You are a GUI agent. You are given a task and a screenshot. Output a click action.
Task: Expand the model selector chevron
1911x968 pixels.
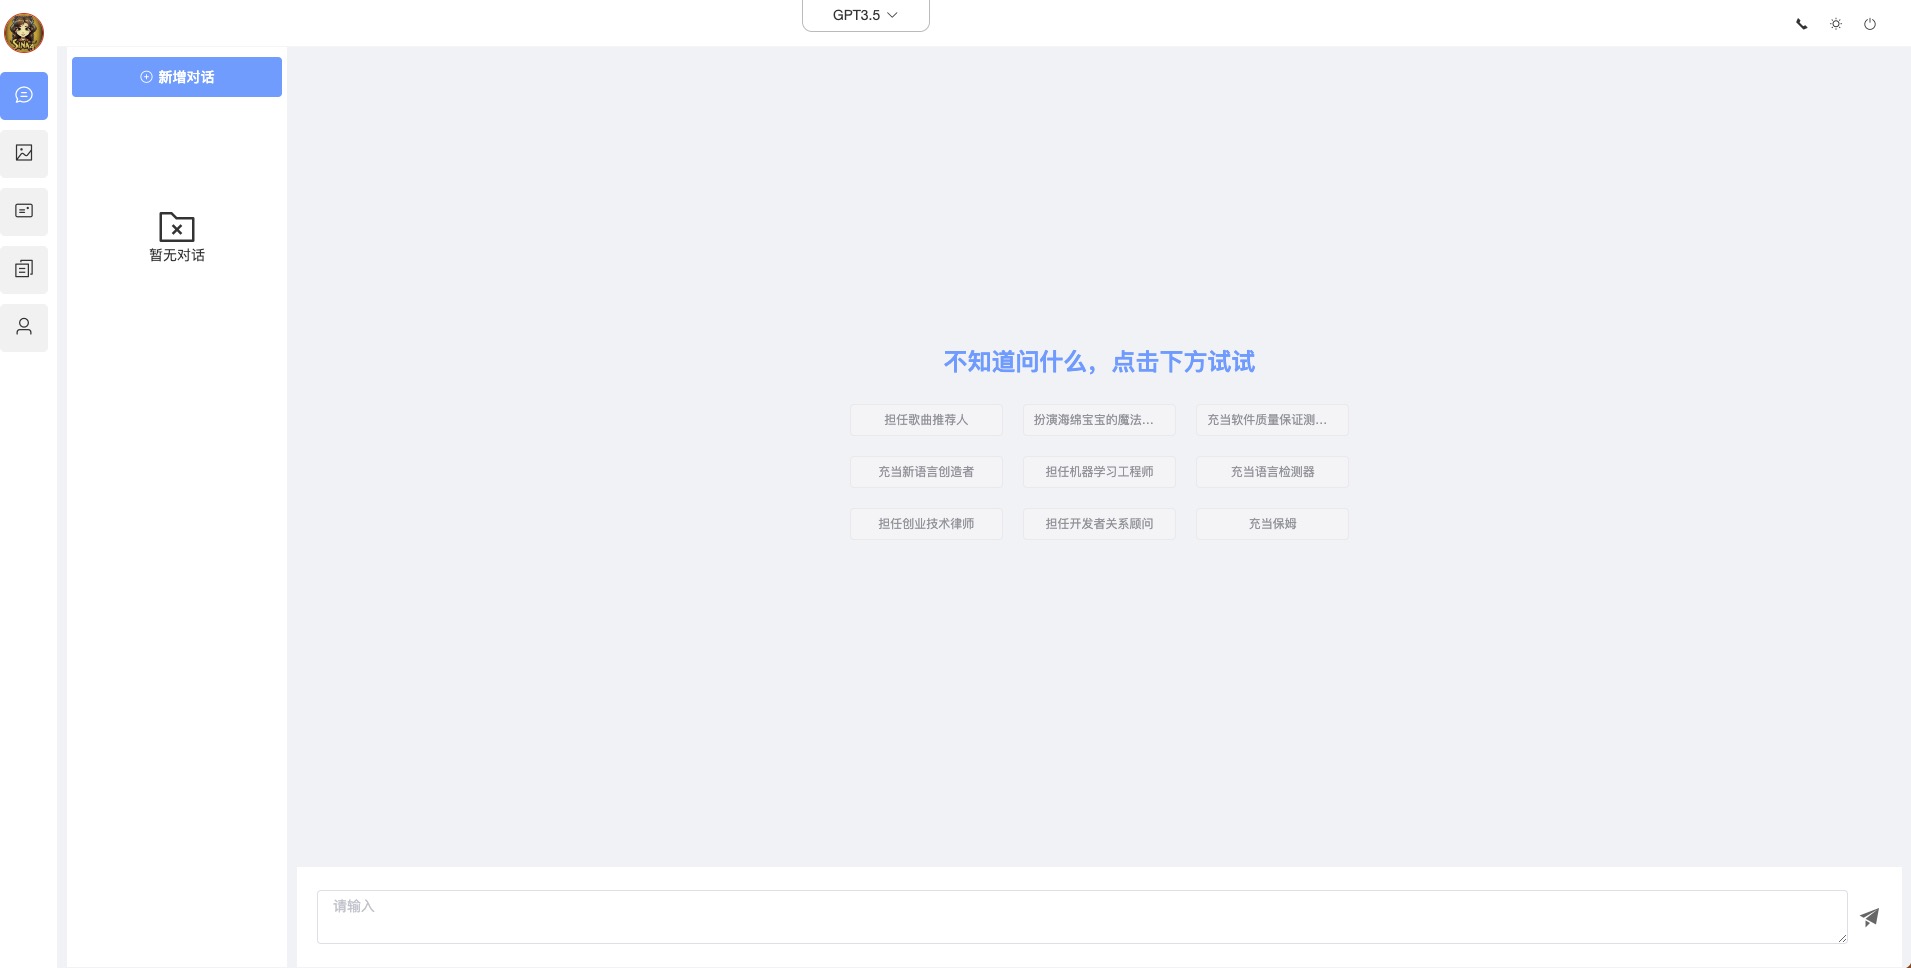tap(893, 15)
